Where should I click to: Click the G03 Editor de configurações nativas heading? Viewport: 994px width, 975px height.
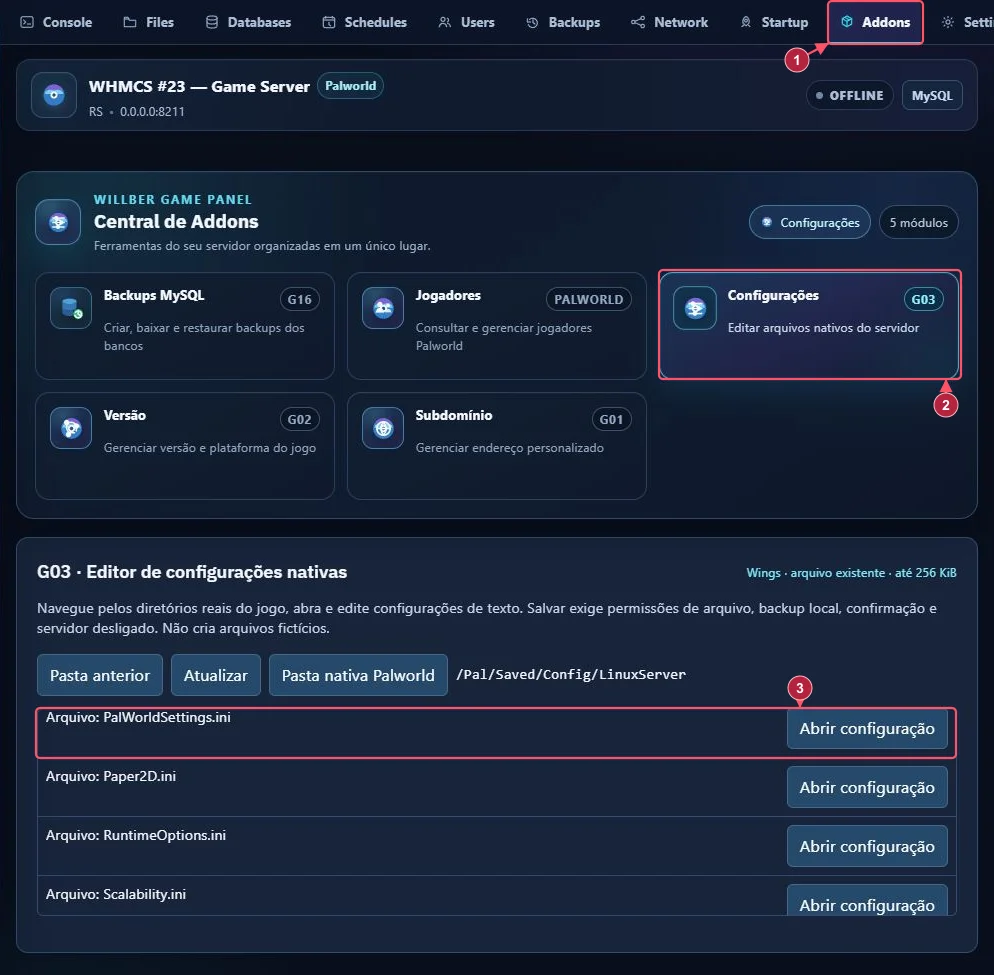[x=192, y=572]
